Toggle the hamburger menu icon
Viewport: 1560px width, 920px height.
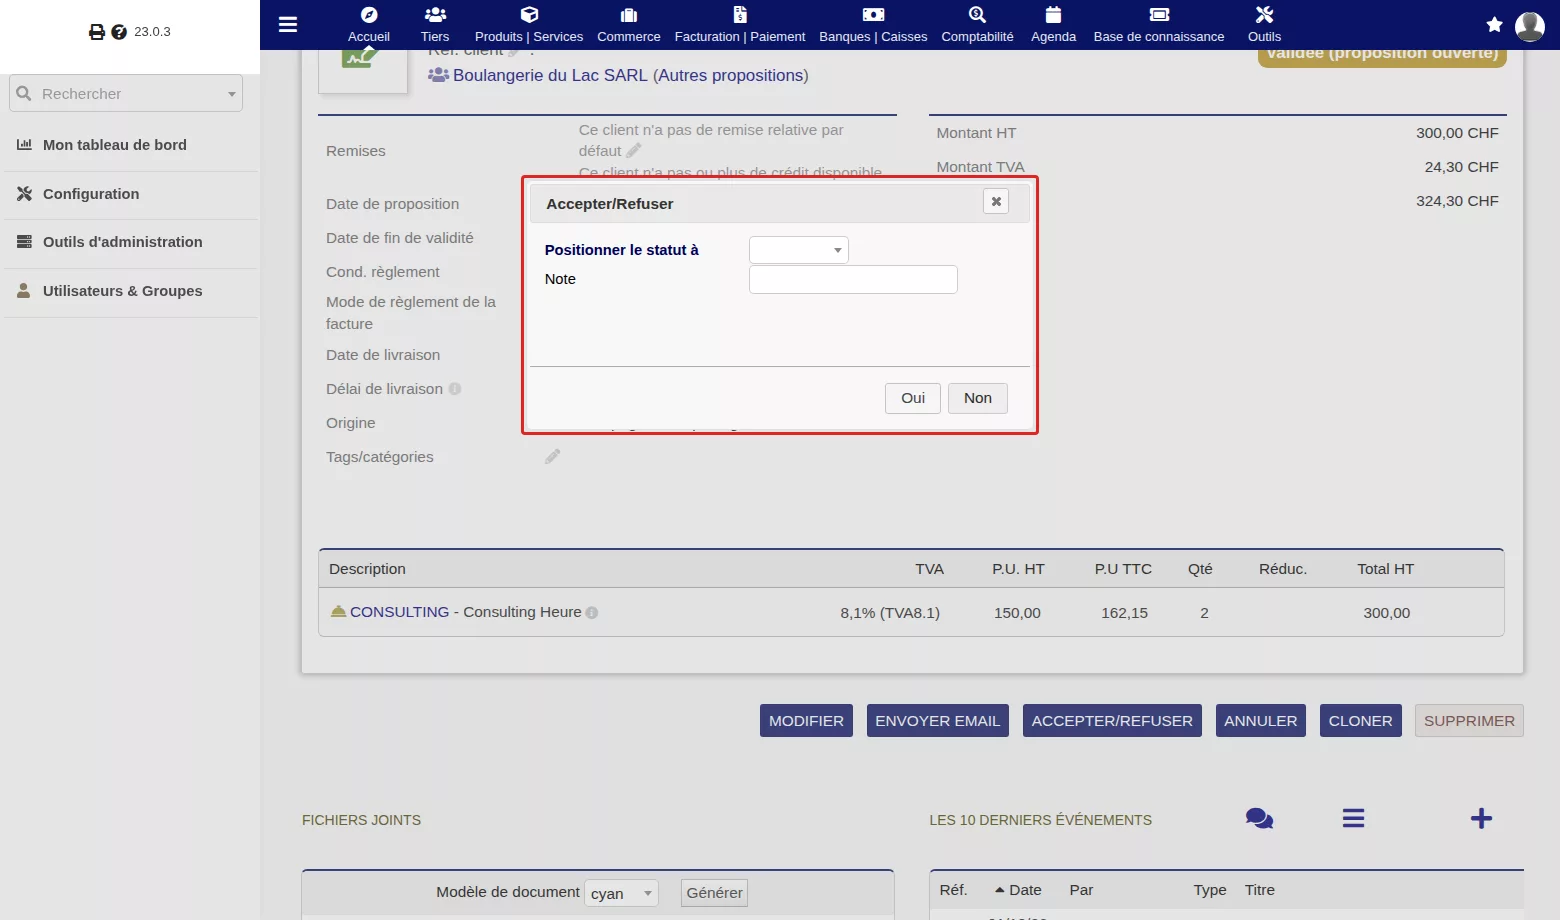[x=288, y=24]
